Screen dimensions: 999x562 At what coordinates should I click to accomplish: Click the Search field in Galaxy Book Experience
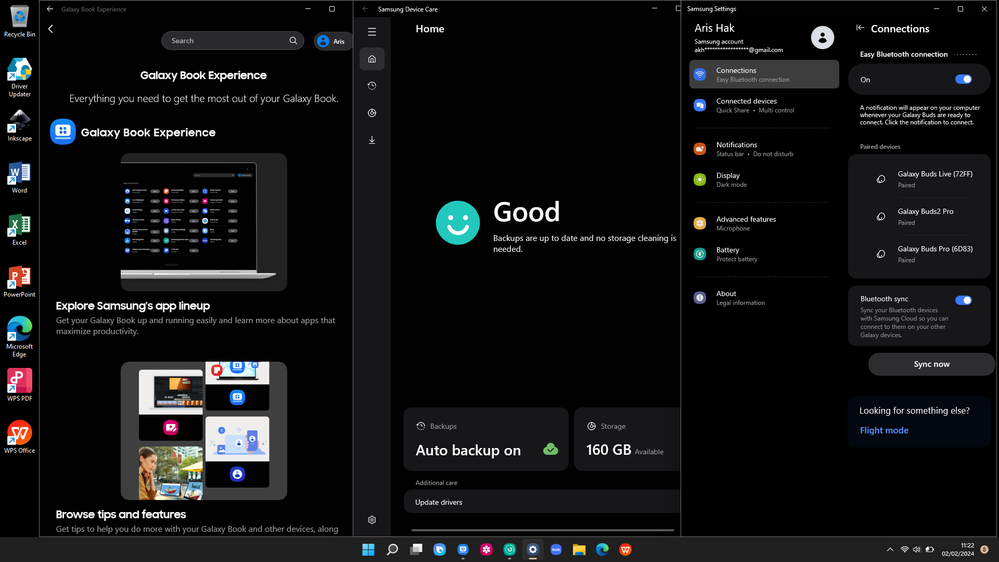(233, 40)
